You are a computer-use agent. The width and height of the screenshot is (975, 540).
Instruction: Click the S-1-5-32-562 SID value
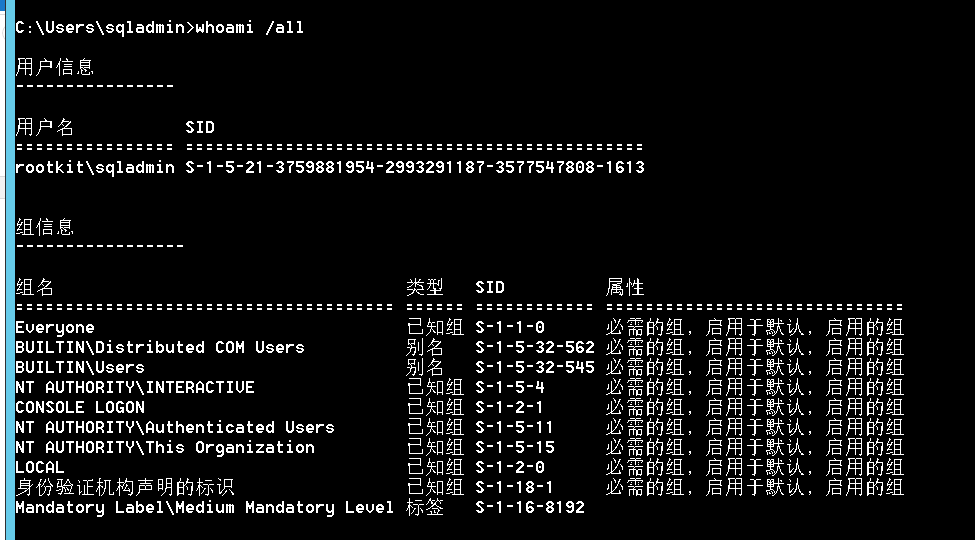535,347
